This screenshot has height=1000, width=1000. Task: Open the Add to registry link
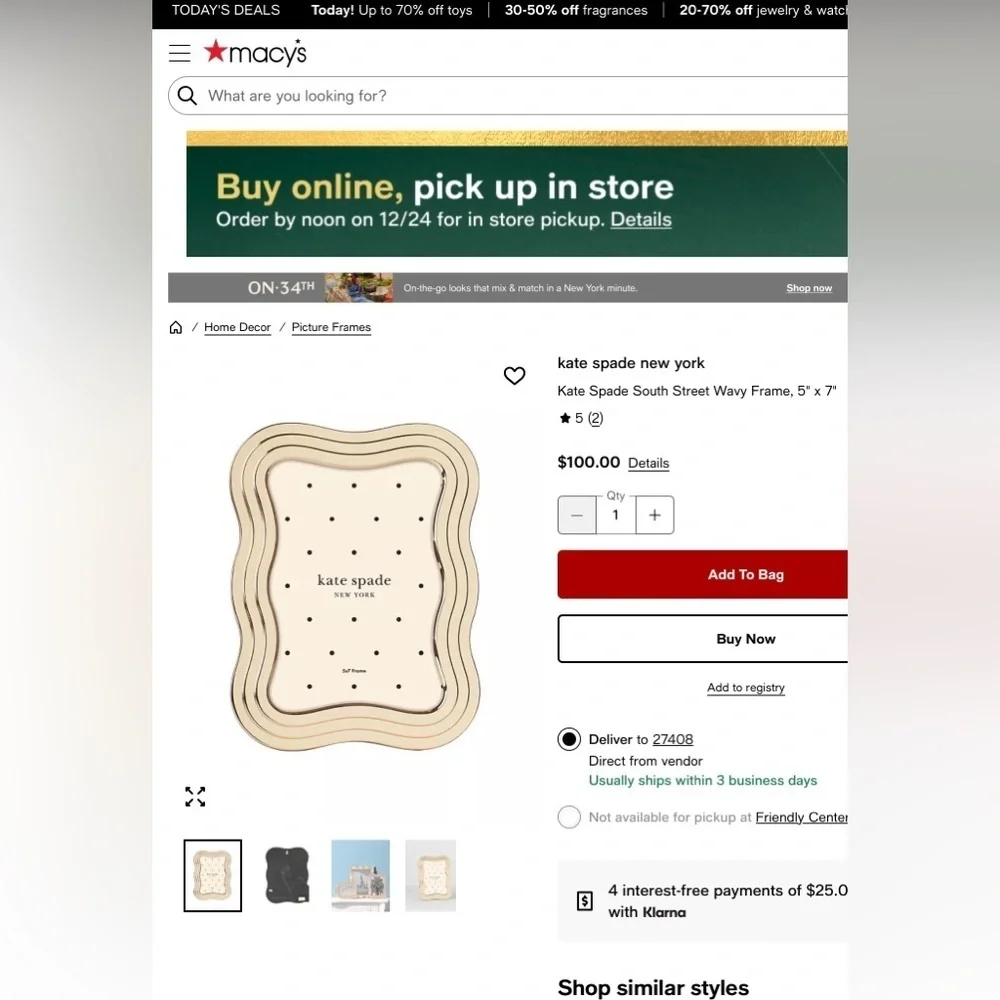point(746,688)
